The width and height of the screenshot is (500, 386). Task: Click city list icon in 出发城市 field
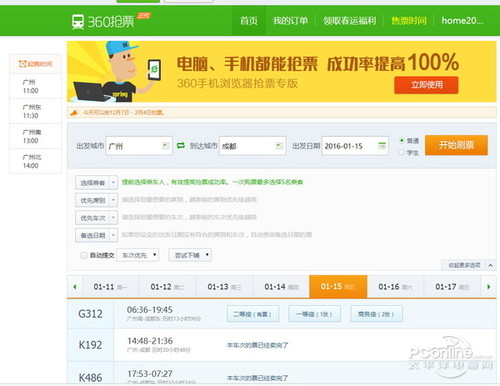[x=166, y=146]
